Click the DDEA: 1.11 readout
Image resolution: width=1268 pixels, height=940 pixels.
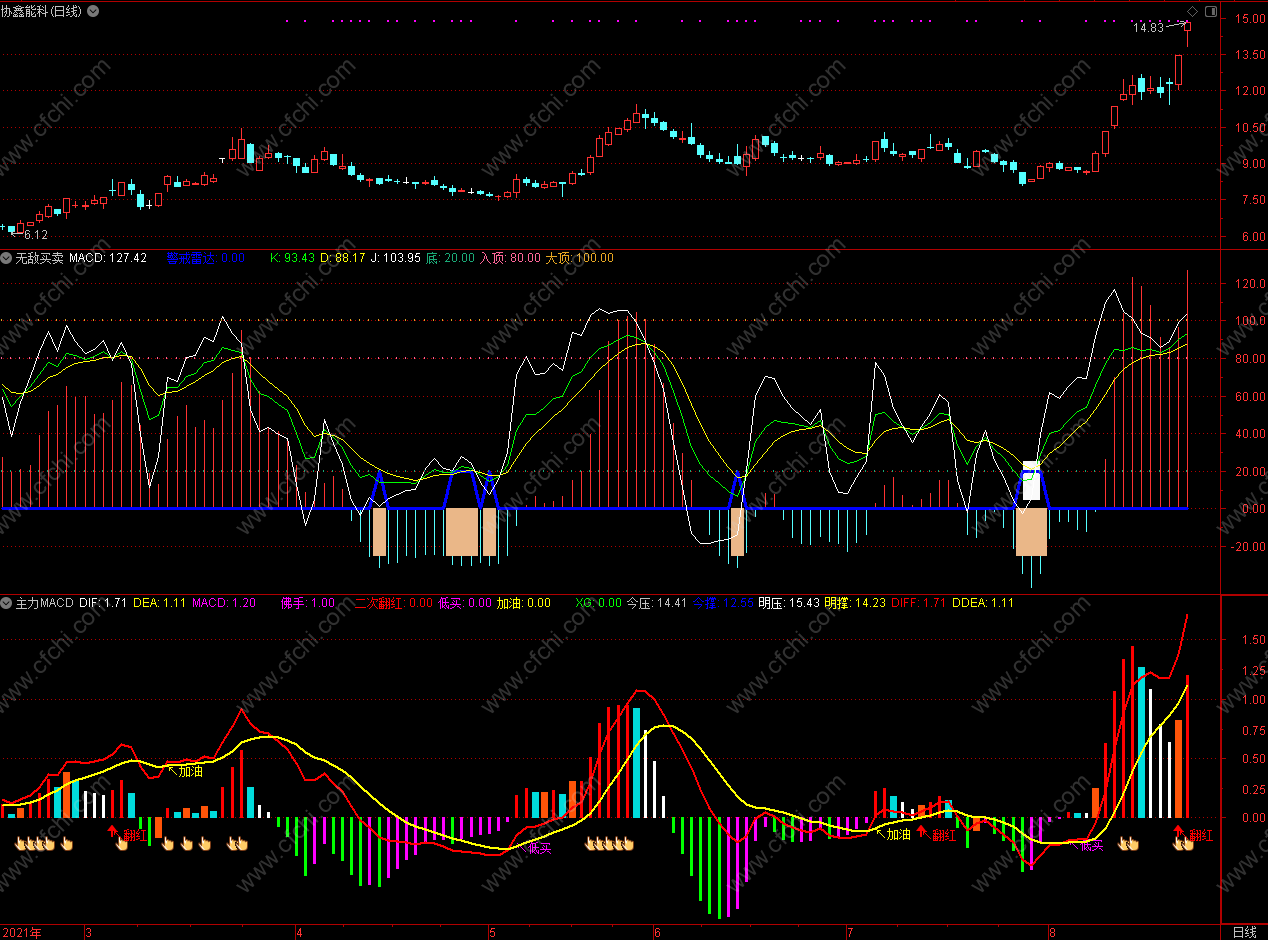point(983,603)
